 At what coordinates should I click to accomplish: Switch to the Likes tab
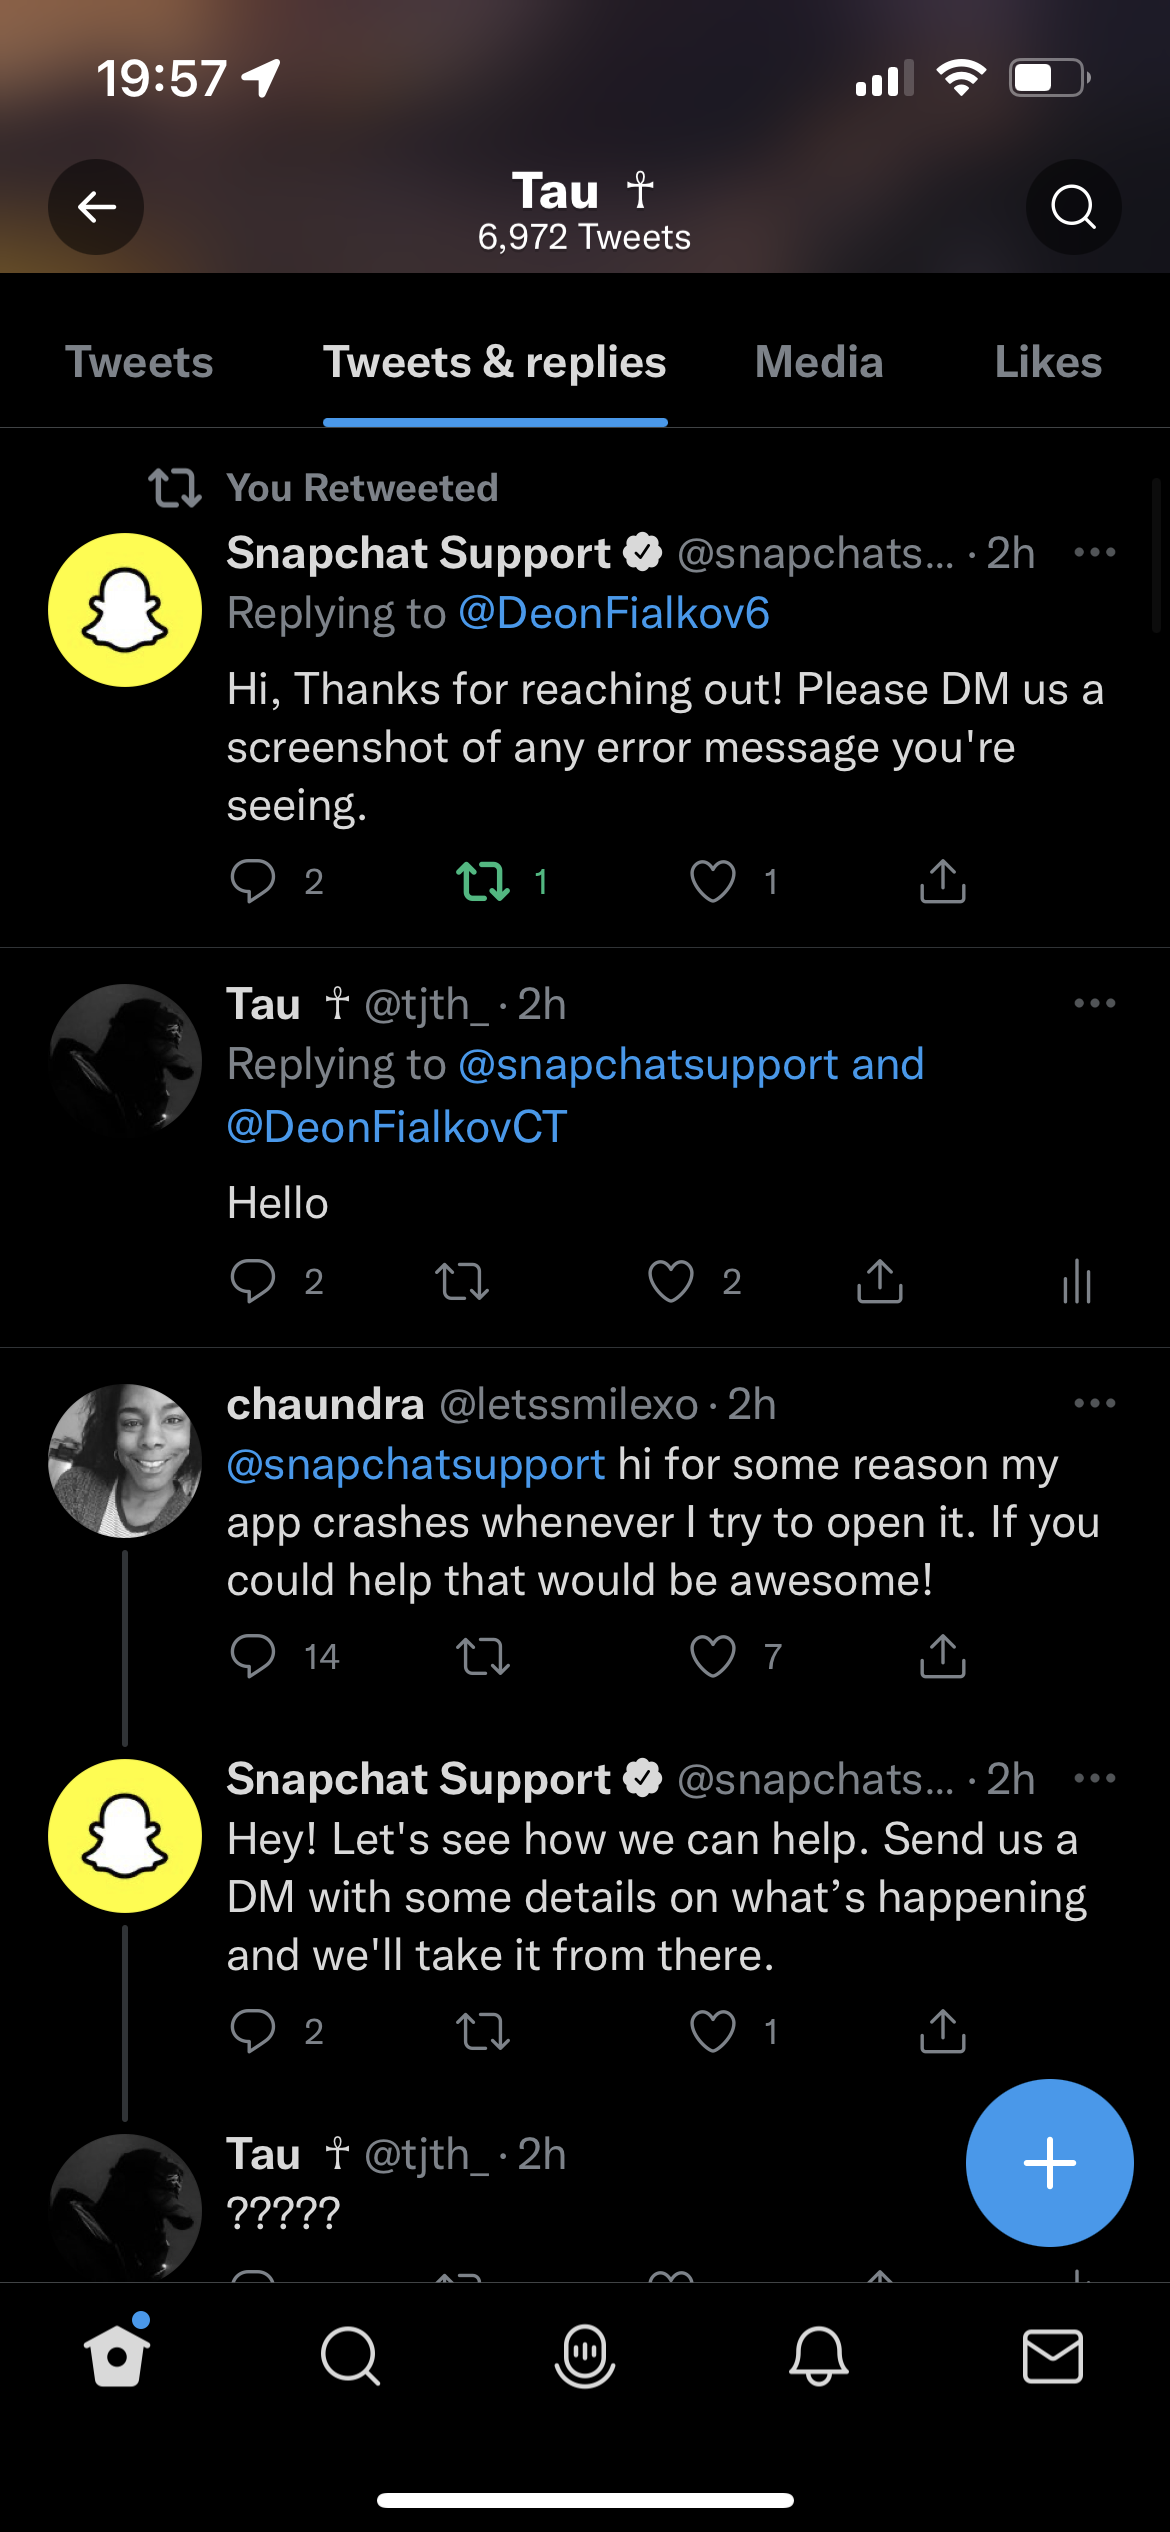1048,362
